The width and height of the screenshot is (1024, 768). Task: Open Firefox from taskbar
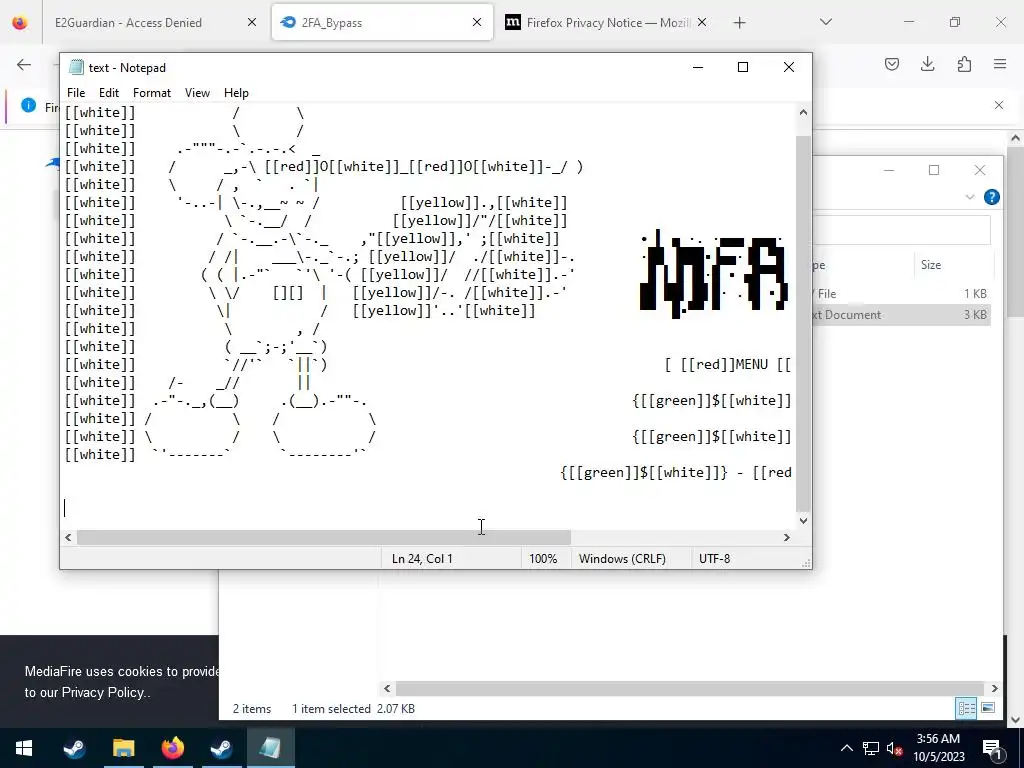172,748
